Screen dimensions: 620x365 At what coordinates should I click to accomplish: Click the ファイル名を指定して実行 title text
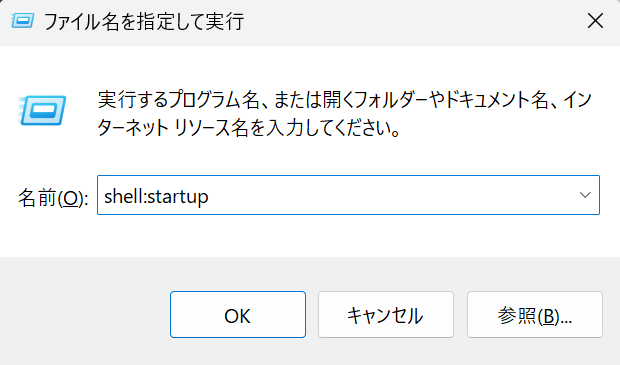point(144,21)
